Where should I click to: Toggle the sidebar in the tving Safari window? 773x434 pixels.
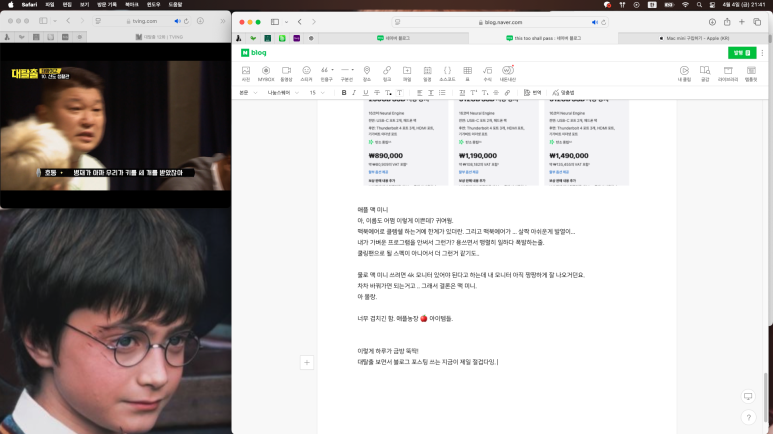click(43, 21)
